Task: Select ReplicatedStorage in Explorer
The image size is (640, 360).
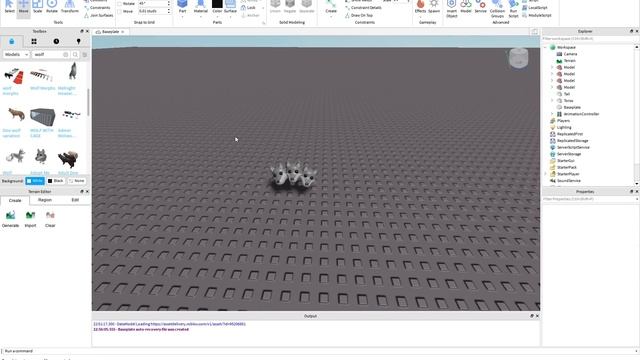Action: pos(573,141)
